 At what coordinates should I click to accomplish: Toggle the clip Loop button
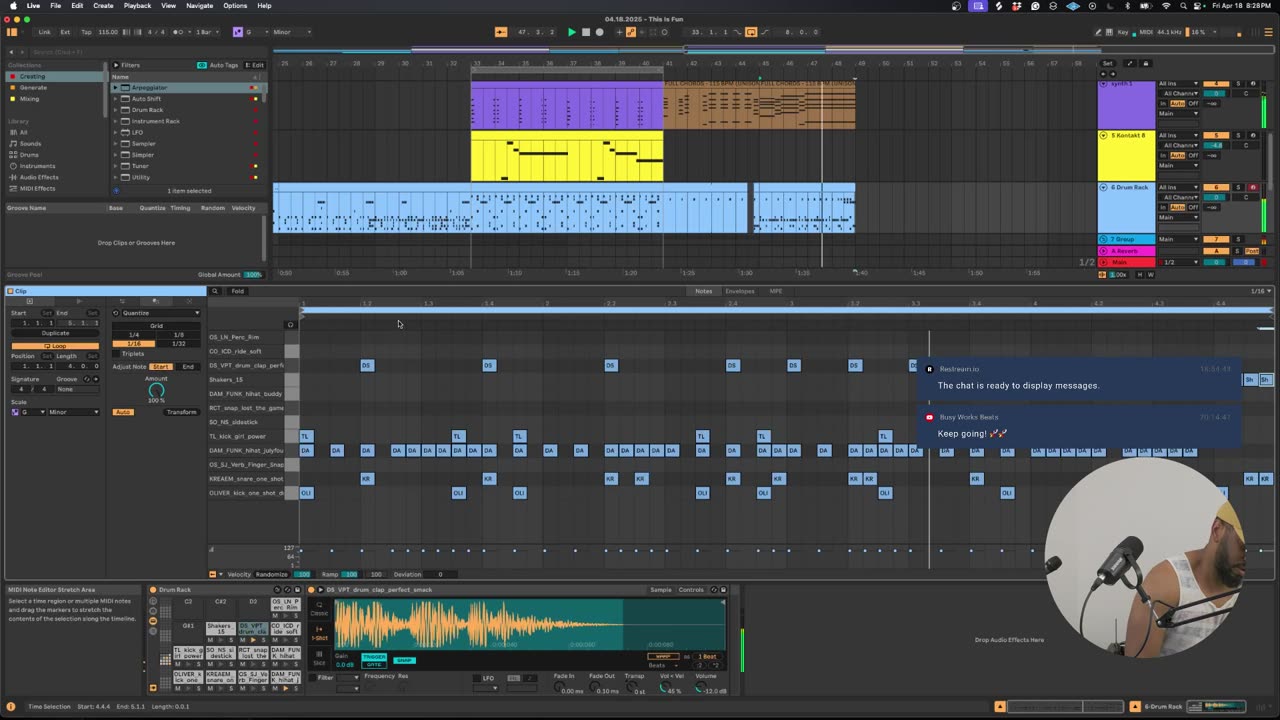pyautogui.click(x=55, y=346)
